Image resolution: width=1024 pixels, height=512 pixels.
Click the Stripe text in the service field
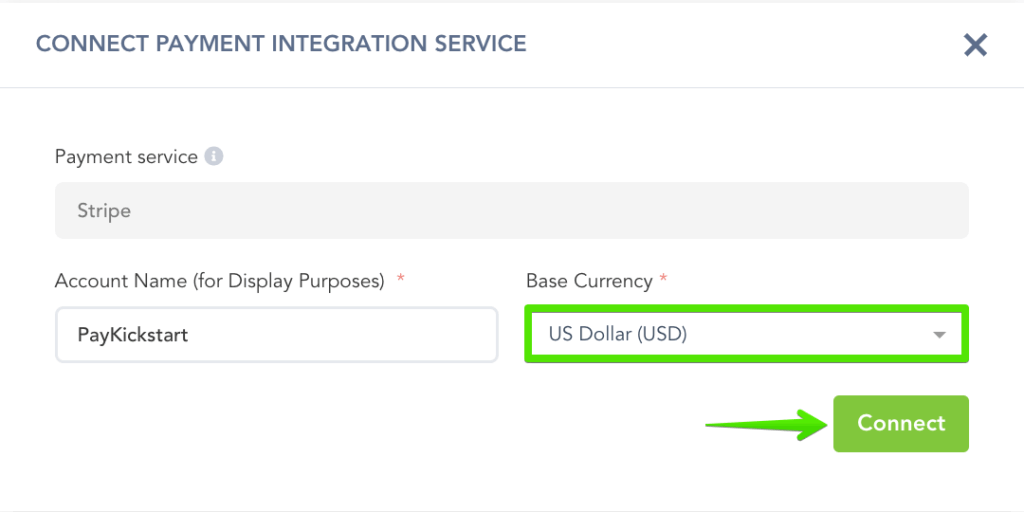[104, 211]
